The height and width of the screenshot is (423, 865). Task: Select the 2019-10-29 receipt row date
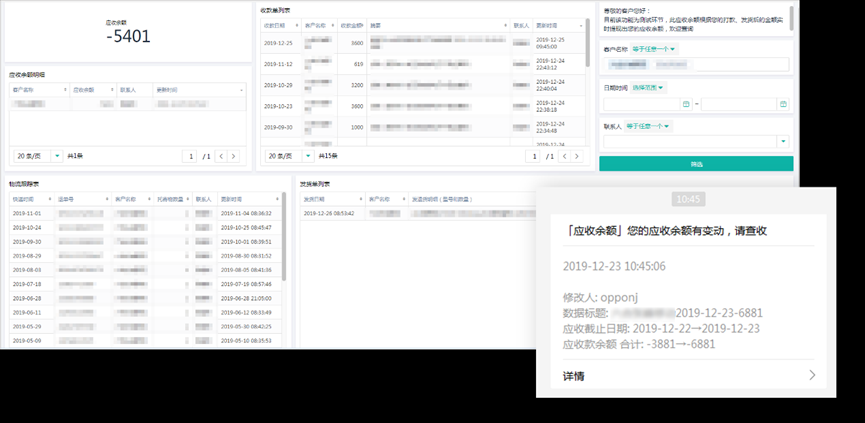pyautogui.click(x=278, y=85)
